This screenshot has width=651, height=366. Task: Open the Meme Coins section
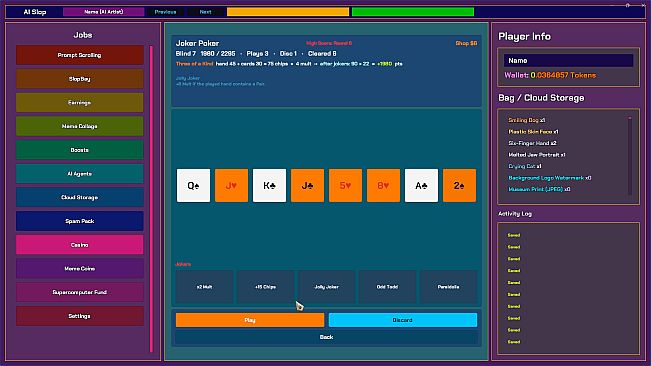tap(80, 268)
